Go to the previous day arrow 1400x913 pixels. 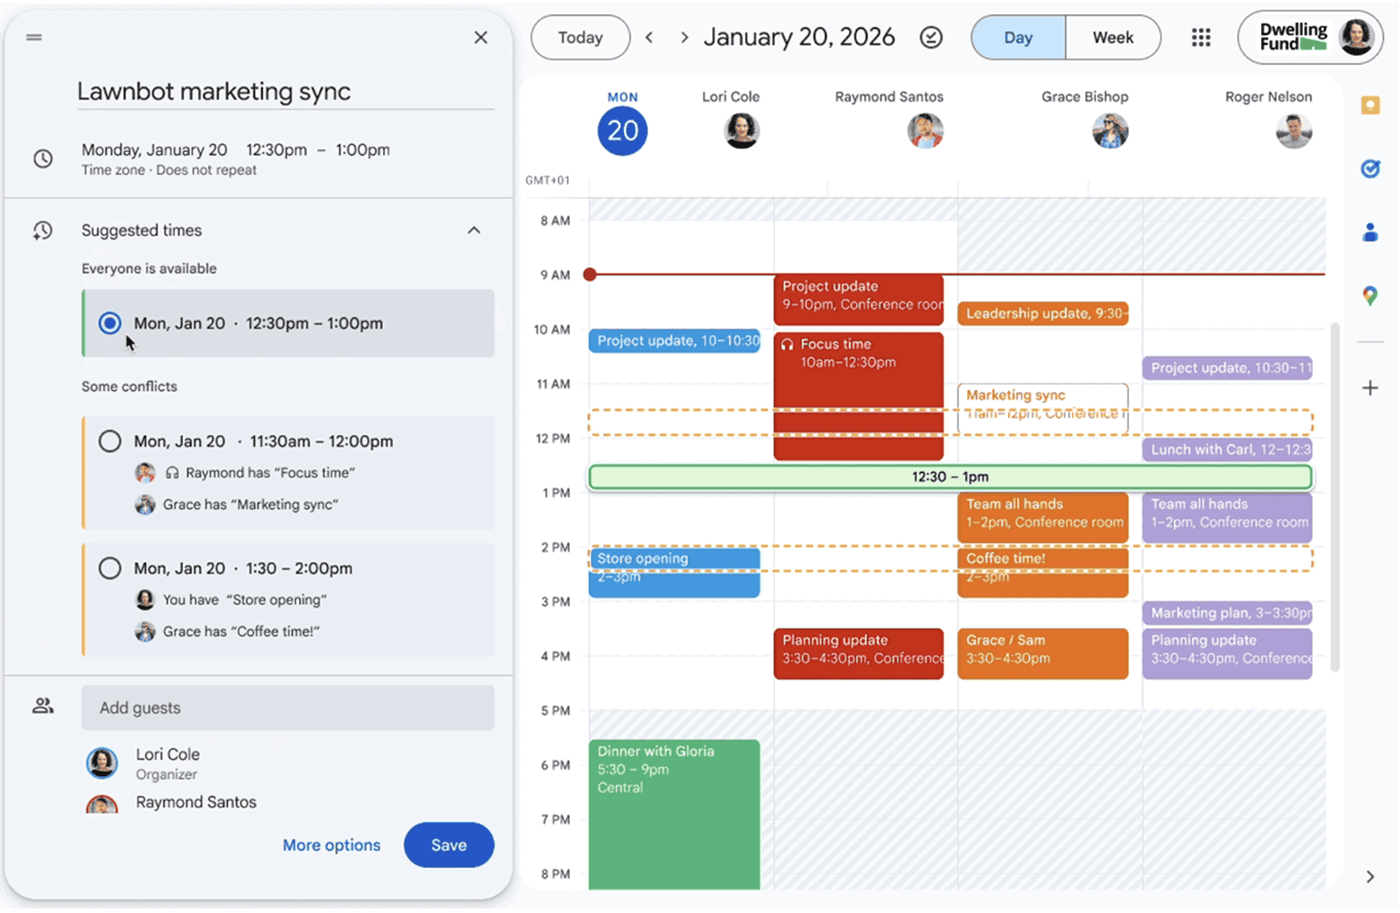(649, 38)
